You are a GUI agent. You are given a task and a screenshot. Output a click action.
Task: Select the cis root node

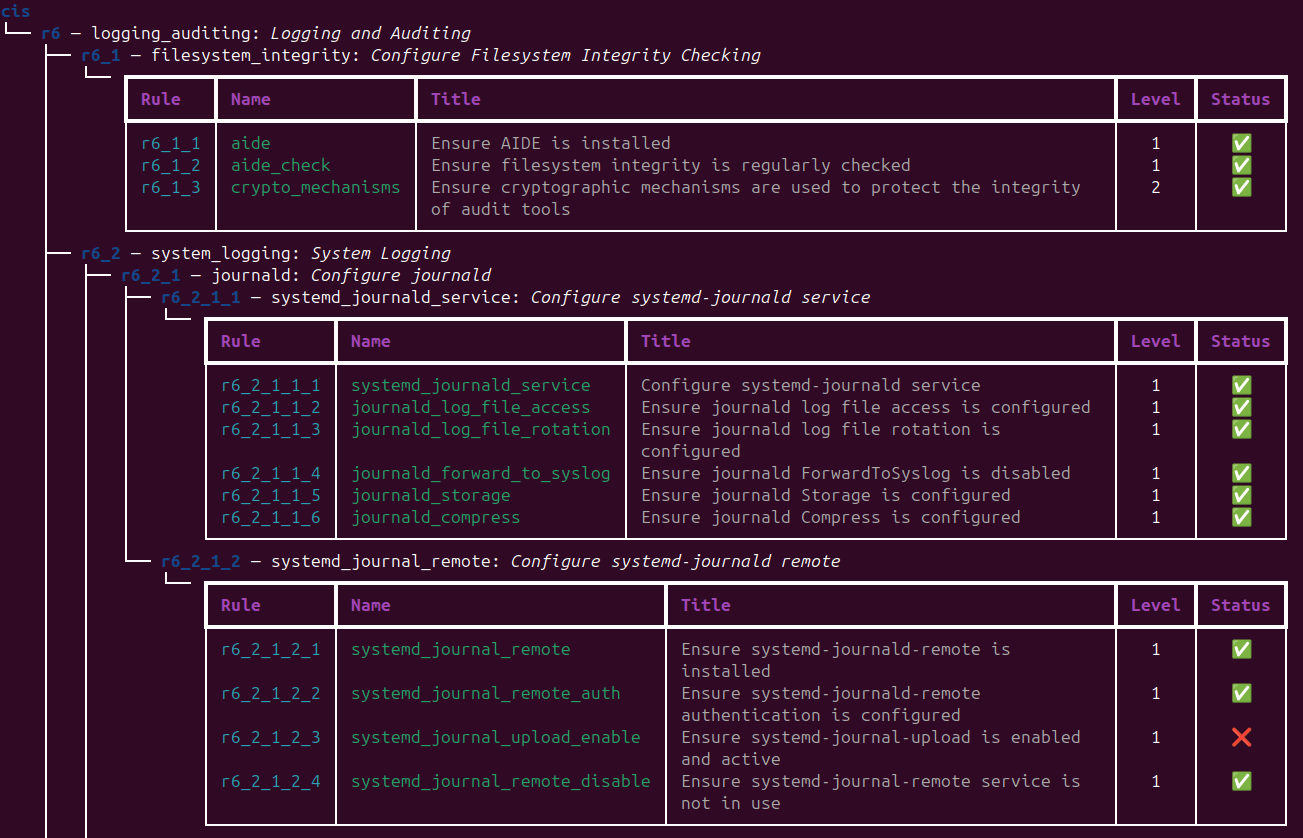pos(16,11)
